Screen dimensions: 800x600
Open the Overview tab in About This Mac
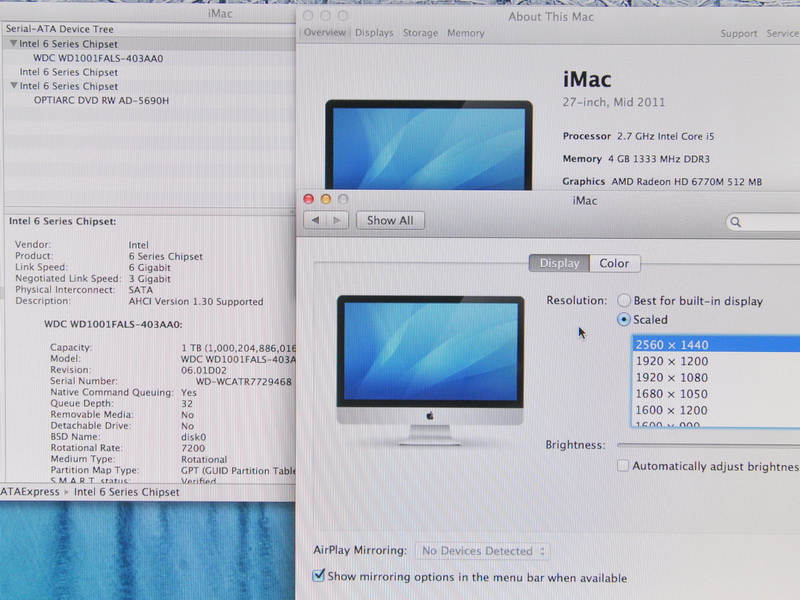(324, 33)
